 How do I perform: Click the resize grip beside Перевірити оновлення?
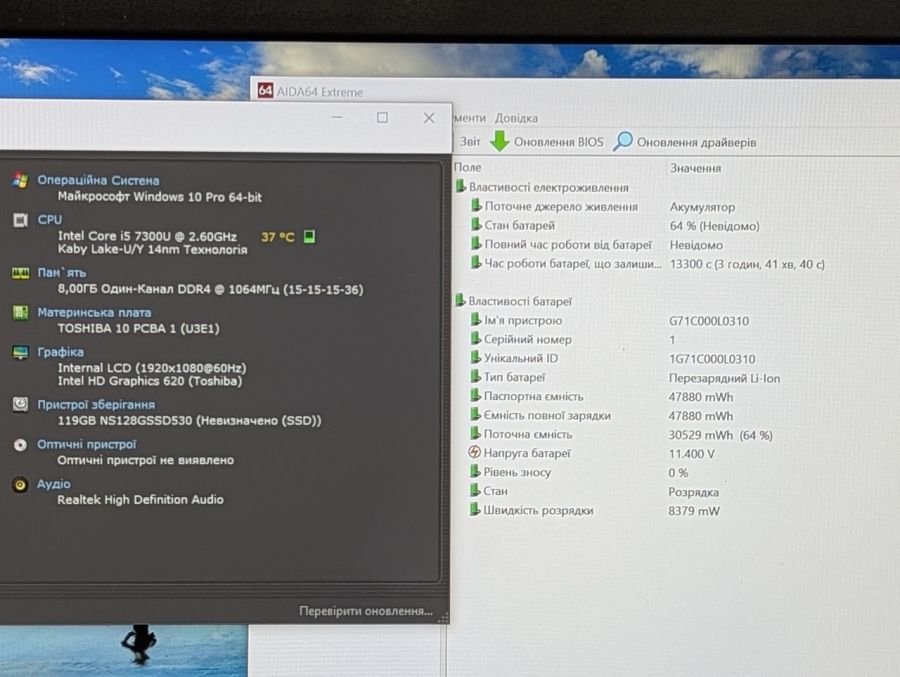click(443, 617)
